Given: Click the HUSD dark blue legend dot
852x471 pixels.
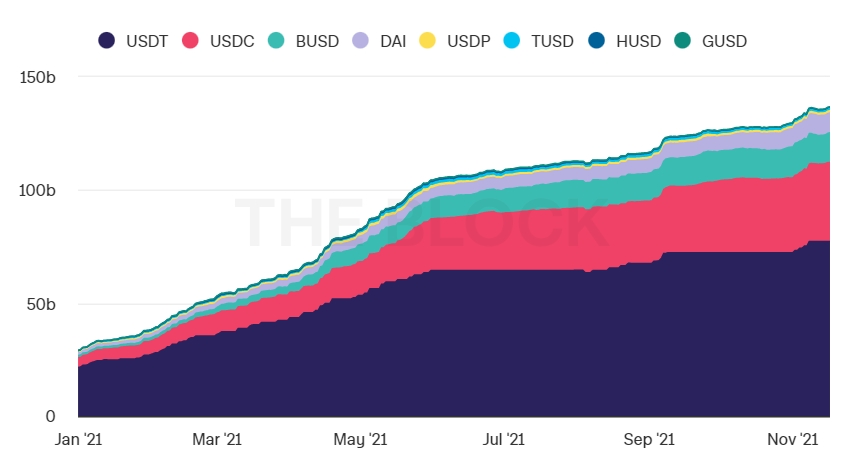Looking at the screenshot, I should point(598,41).
